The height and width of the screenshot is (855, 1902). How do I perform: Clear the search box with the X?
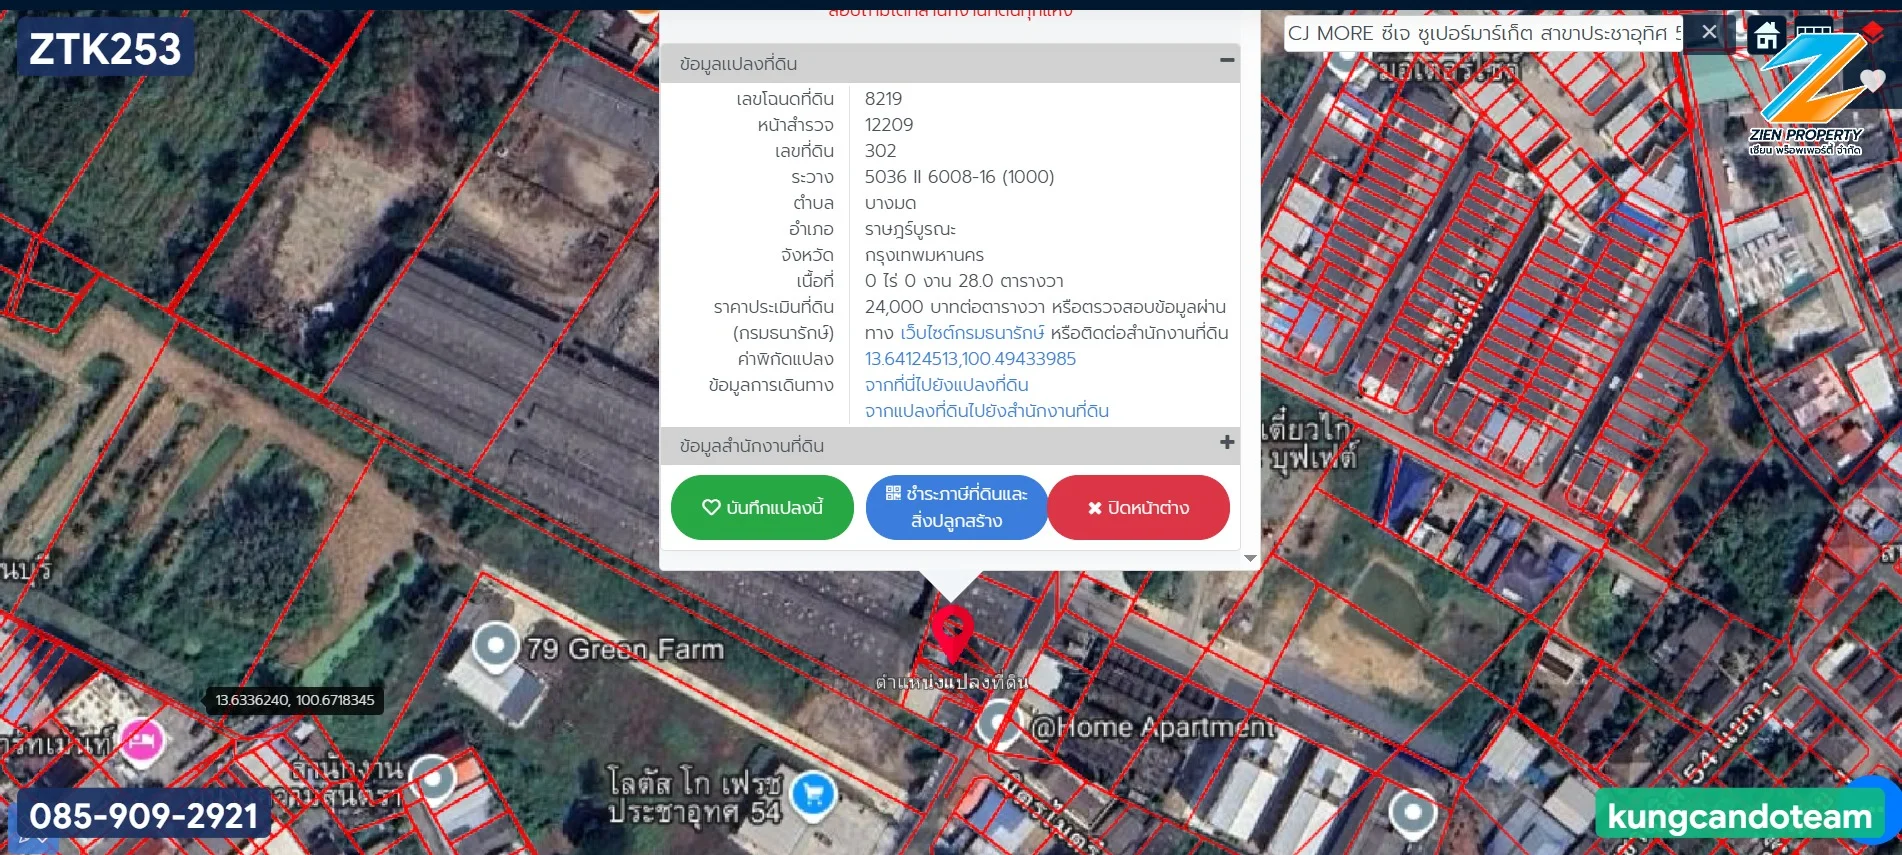(1709, 32)
